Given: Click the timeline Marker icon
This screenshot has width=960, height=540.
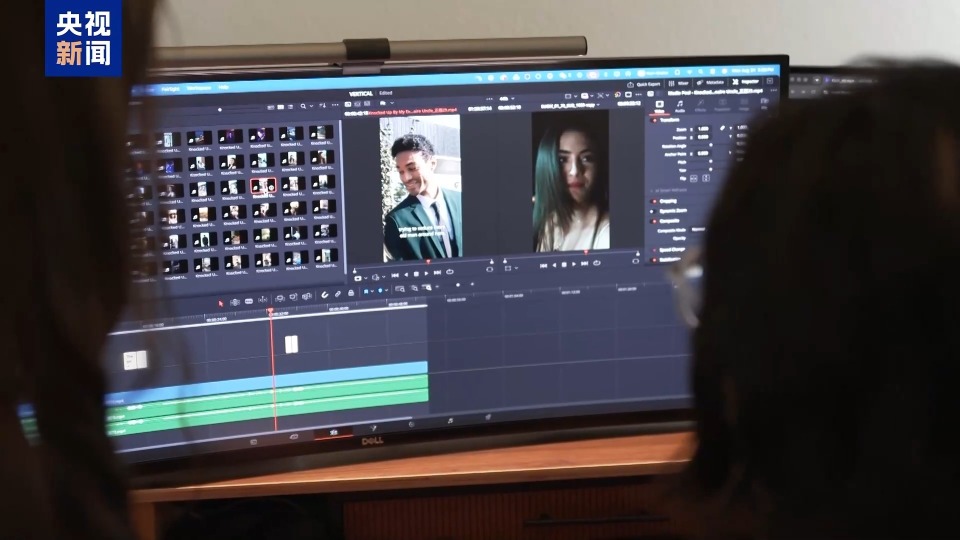Looking at the screenshot, I should click(x=380, y=291).
